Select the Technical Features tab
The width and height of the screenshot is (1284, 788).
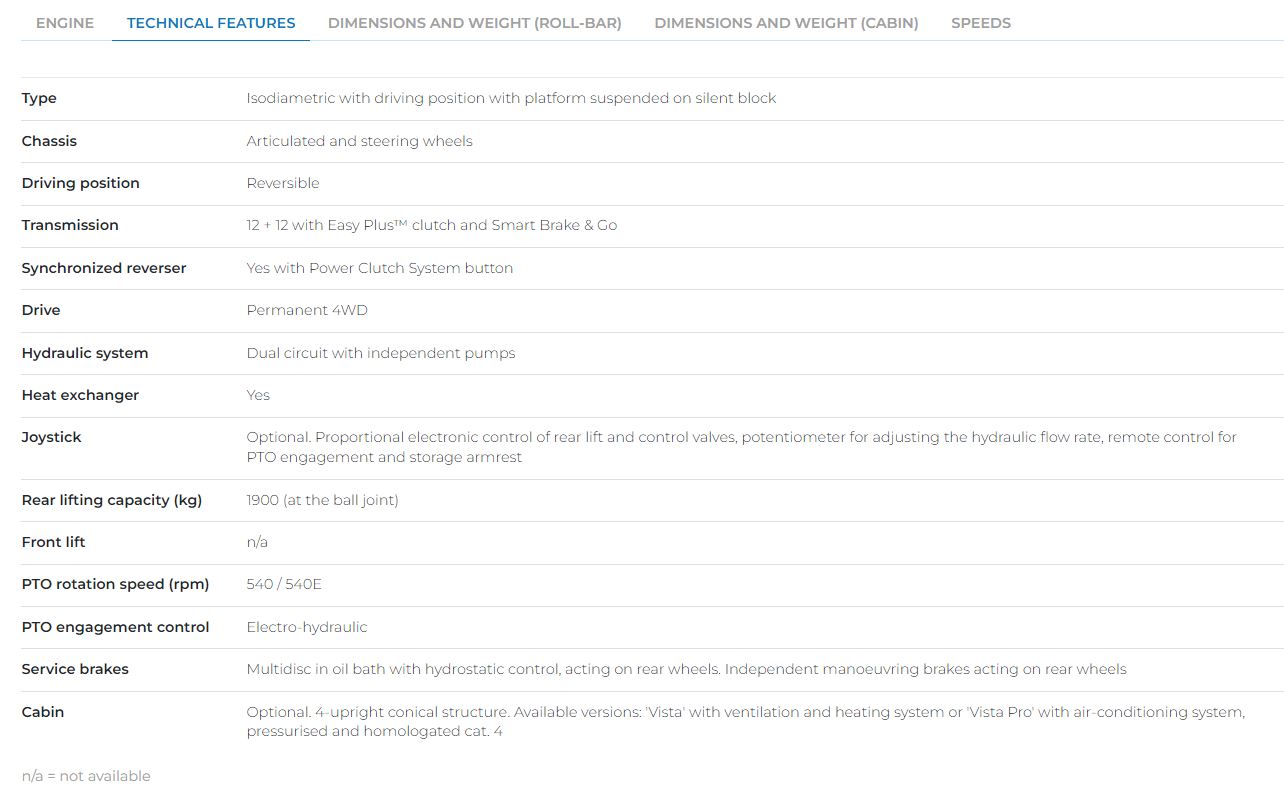211,23
